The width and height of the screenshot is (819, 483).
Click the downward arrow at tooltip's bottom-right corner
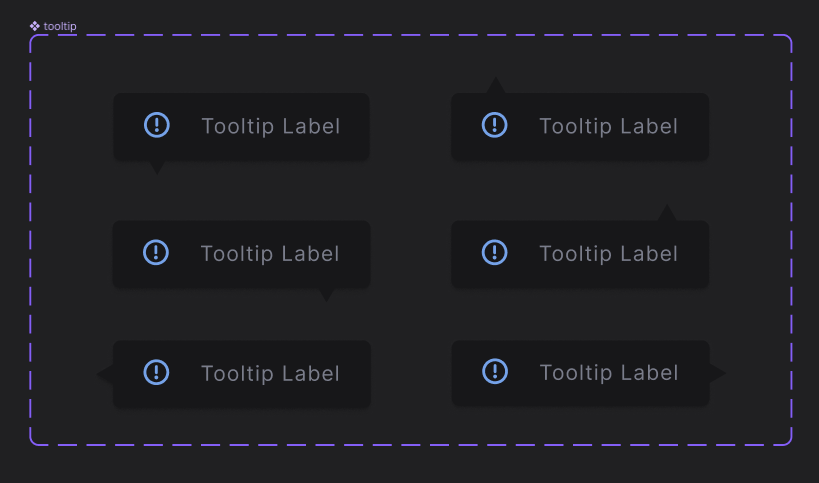pos(326,294)
